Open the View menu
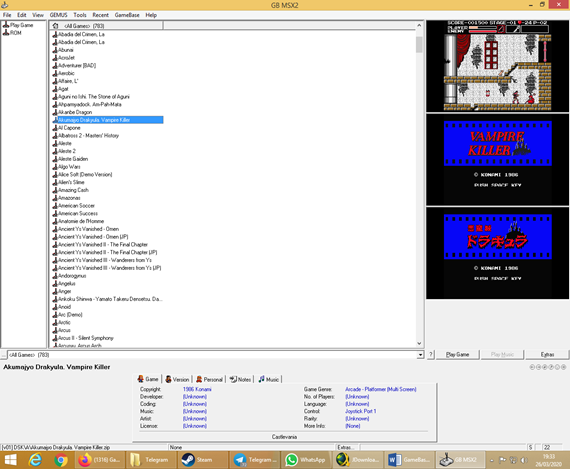Viewport: 570px width, 469px height. point(38,15)
